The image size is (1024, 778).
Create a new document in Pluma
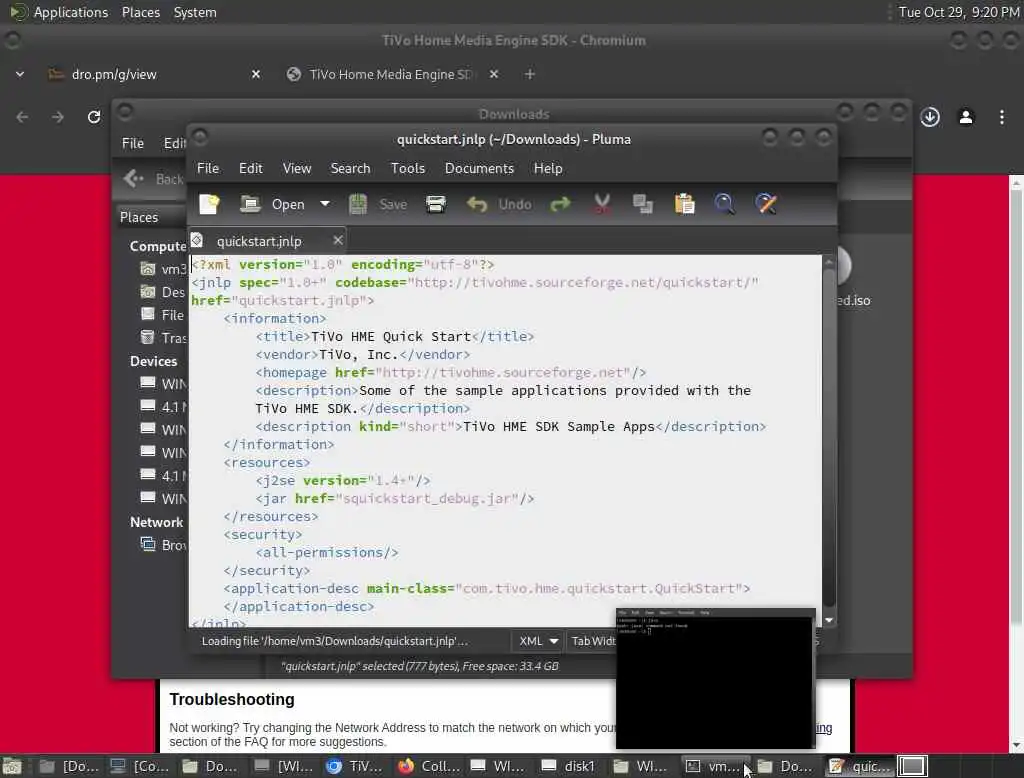[209, 204]
